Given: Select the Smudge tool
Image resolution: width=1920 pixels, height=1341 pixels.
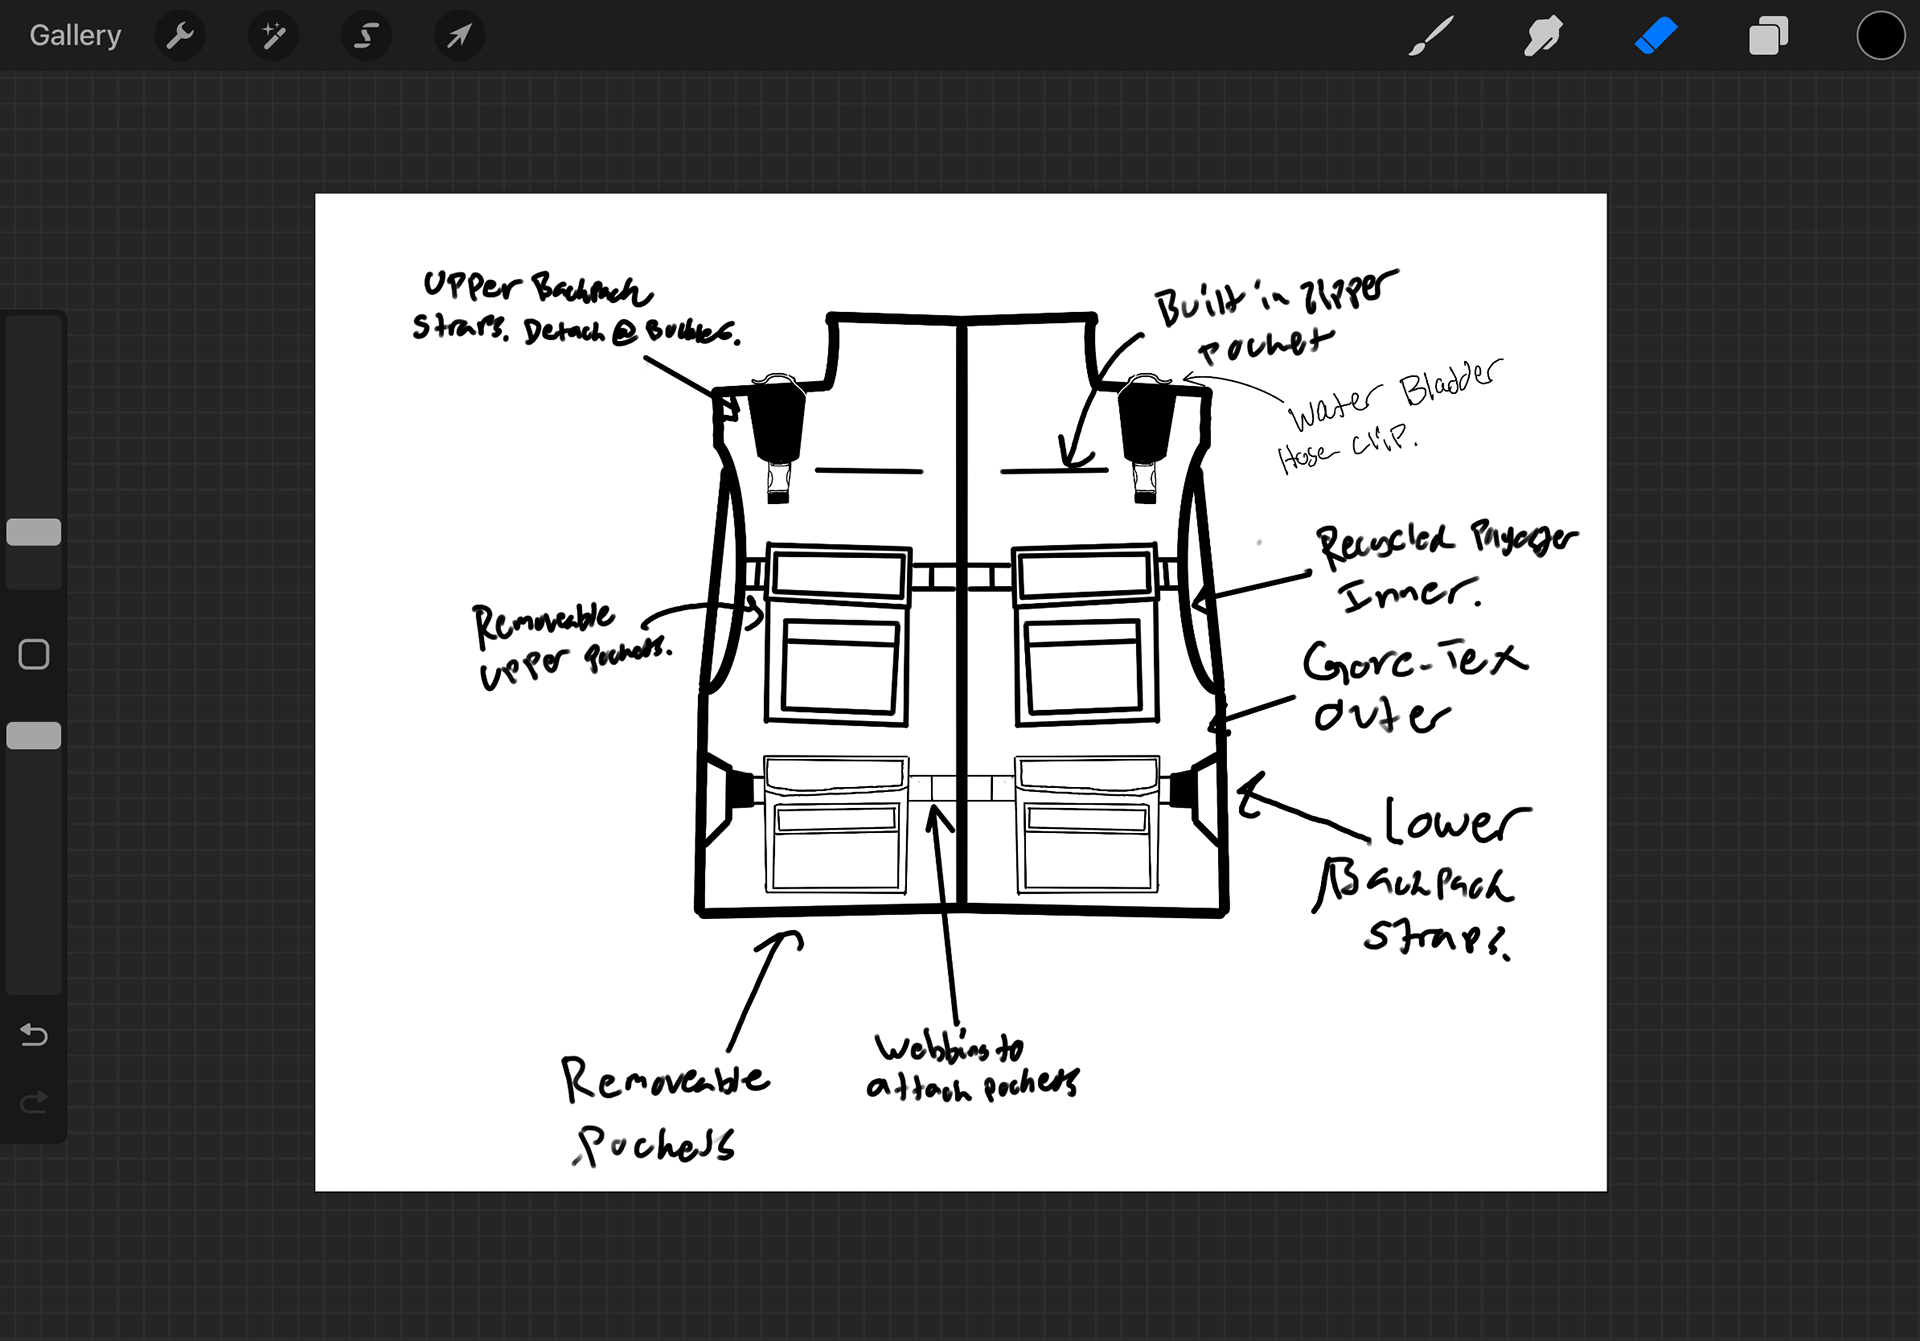Looking at the screenshot, I should click(x=1543, y=36).
